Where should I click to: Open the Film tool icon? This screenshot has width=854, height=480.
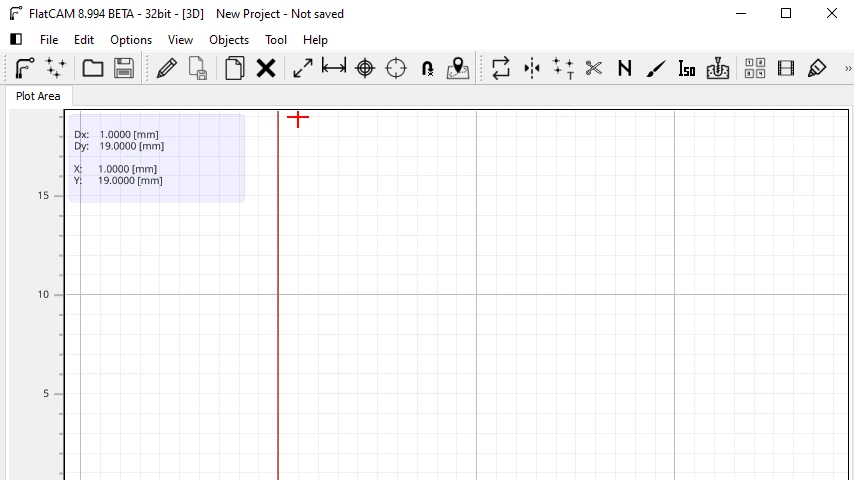[x=786, y=68]
